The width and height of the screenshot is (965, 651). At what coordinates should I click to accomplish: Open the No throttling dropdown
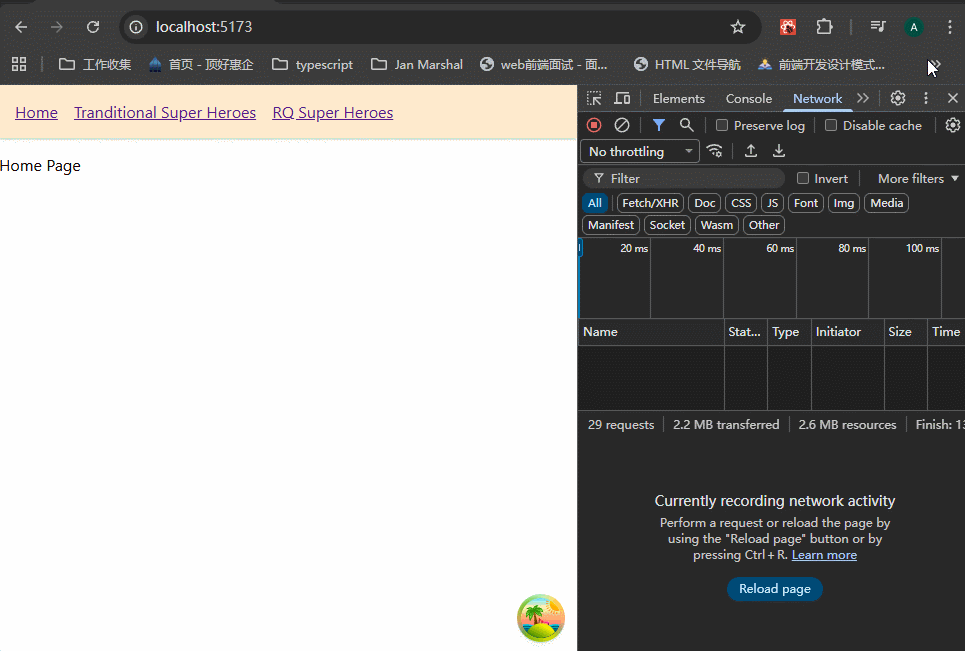point(640,151)
